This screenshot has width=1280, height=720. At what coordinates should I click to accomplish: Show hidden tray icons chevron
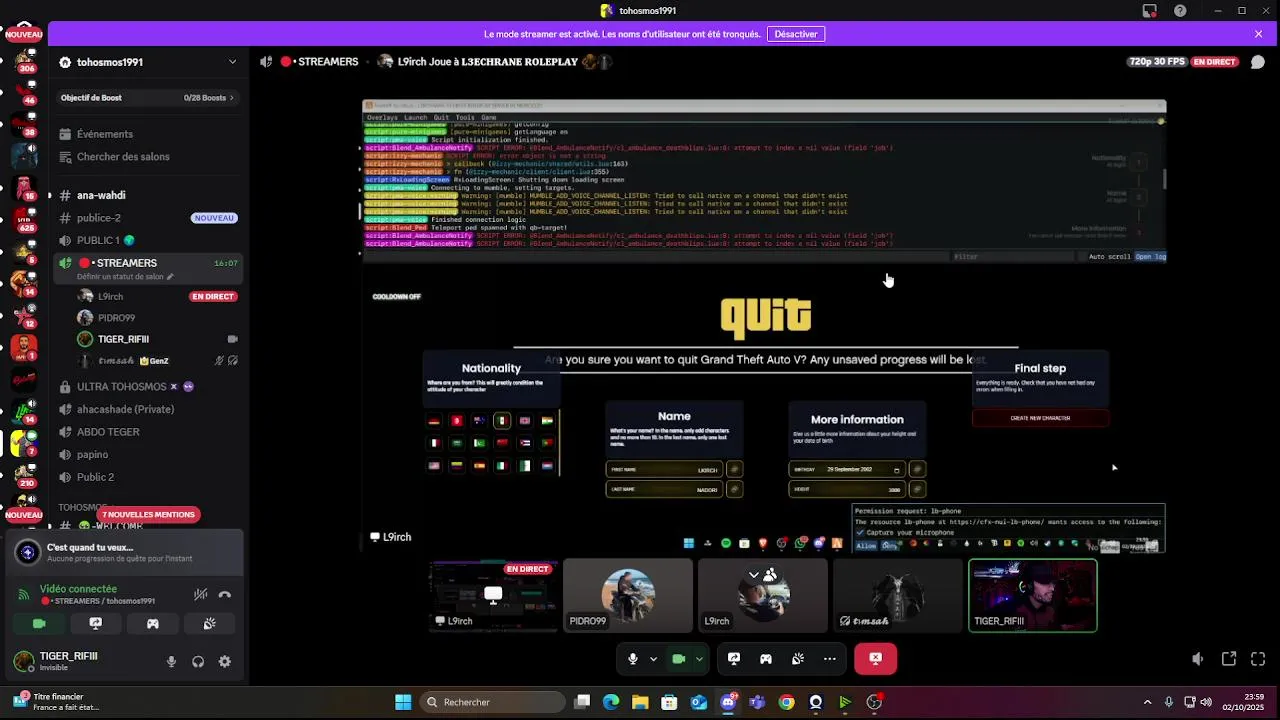1146,702
